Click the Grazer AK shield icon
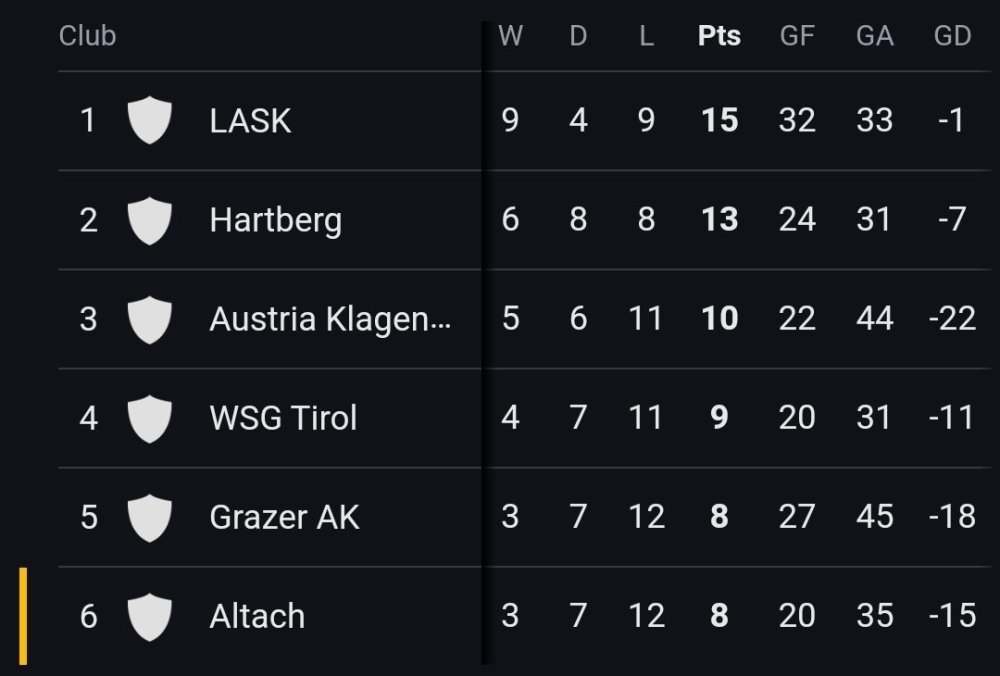 (150, 517)
